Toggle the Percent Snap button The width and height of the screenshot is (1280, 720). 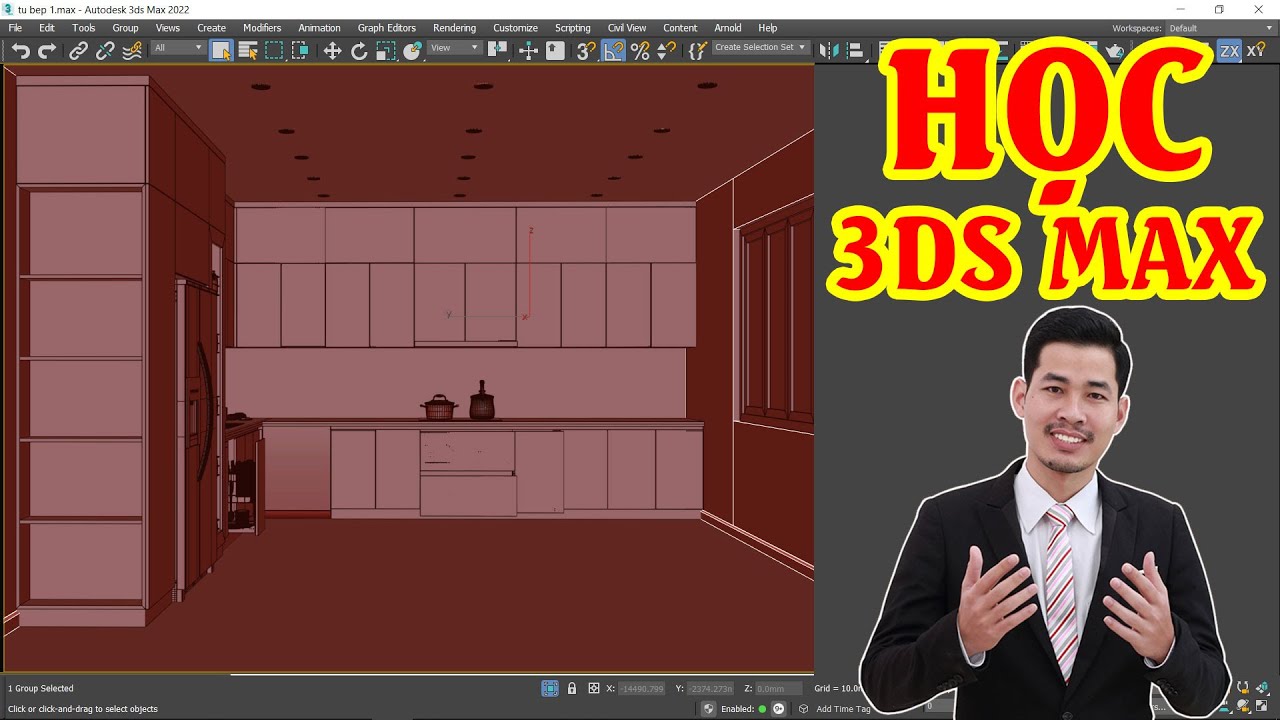pos(640,51)
